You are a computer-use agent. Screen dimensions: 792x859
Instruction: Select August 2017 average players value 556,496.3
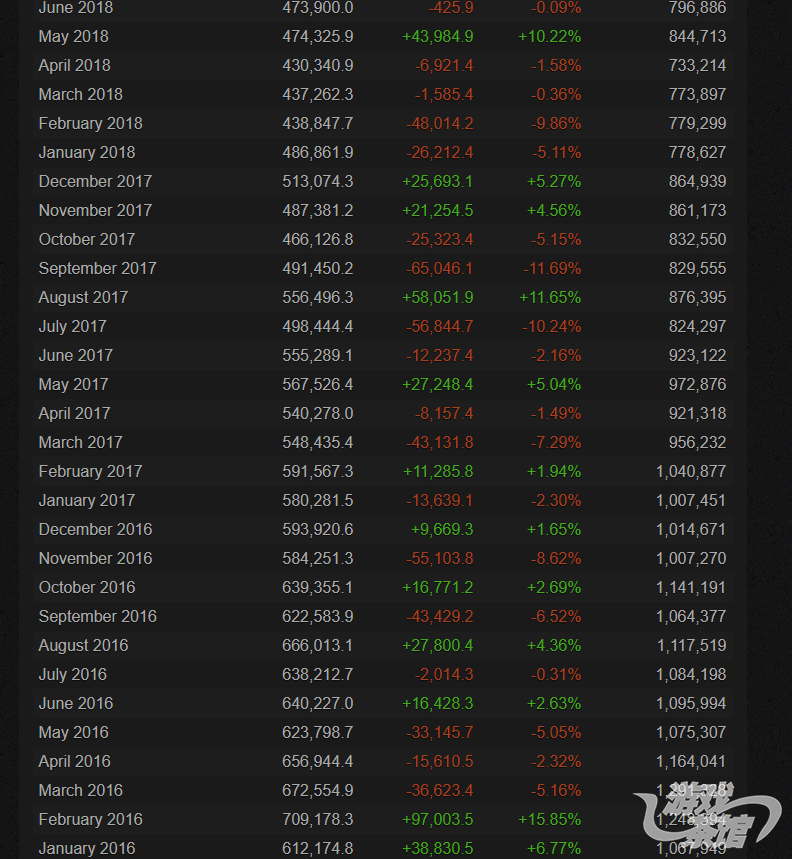pos(318,297)
